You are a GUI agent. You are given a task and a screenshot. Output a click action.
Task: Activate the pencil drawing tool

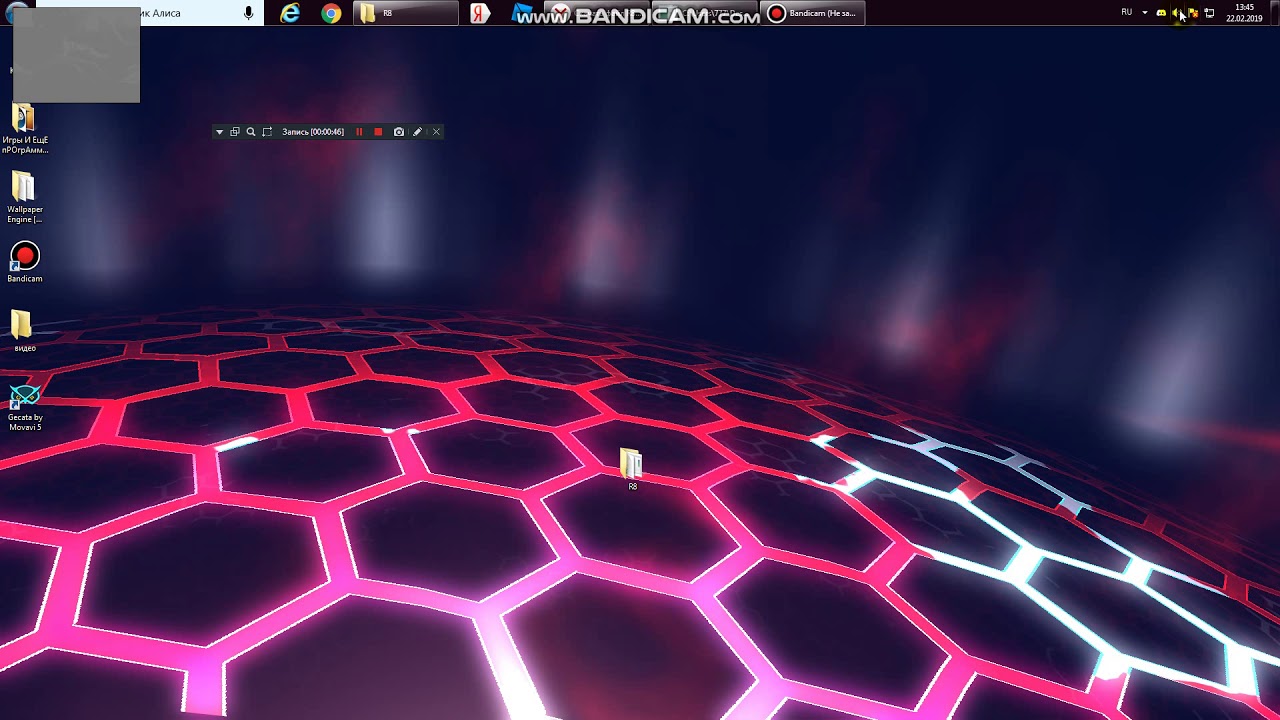pyautogui.click(x=417, y=132)
